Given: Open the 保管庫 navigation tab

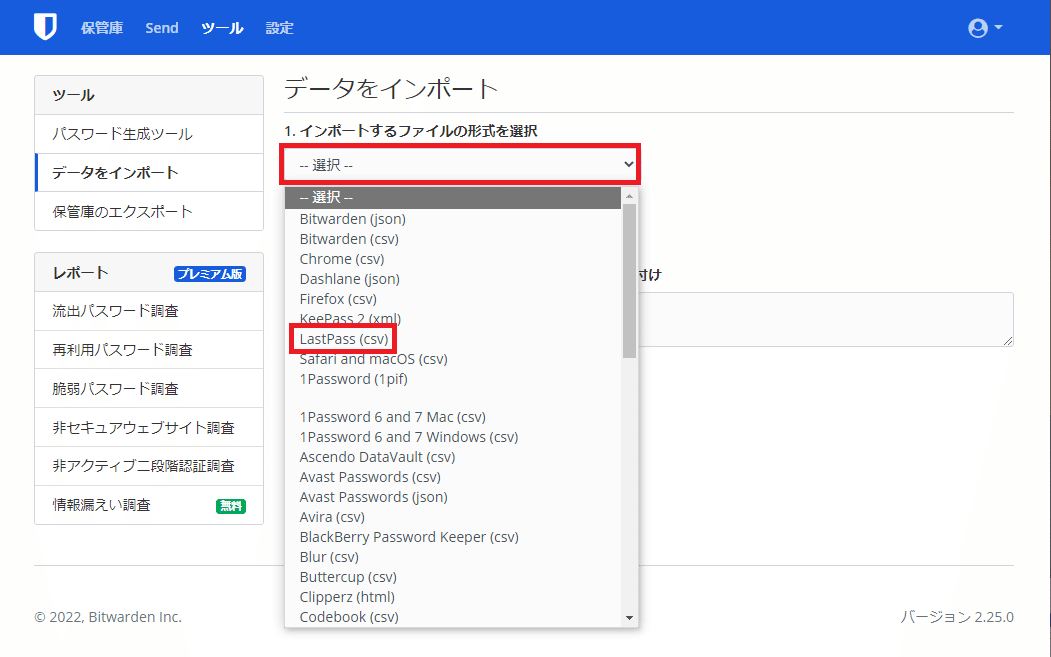Looking at the screenshot, I should tap(102, 28).
